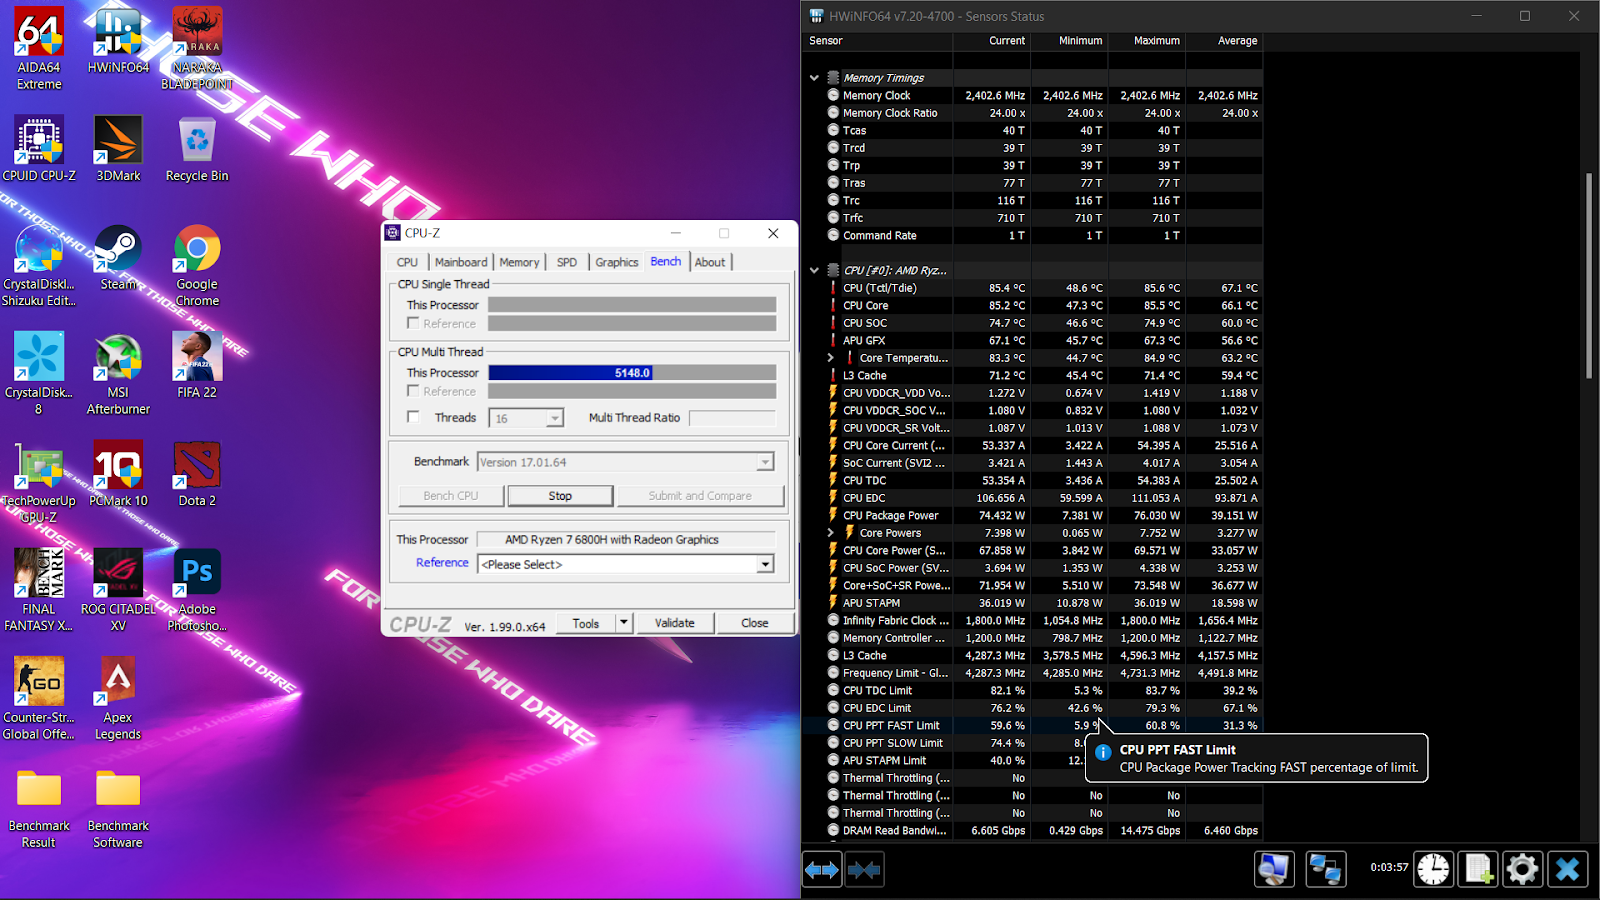This screenshot has height=900, width=1600.
Task: Toggle Multi Thread Reference checkbox
Action: (413, 391)
